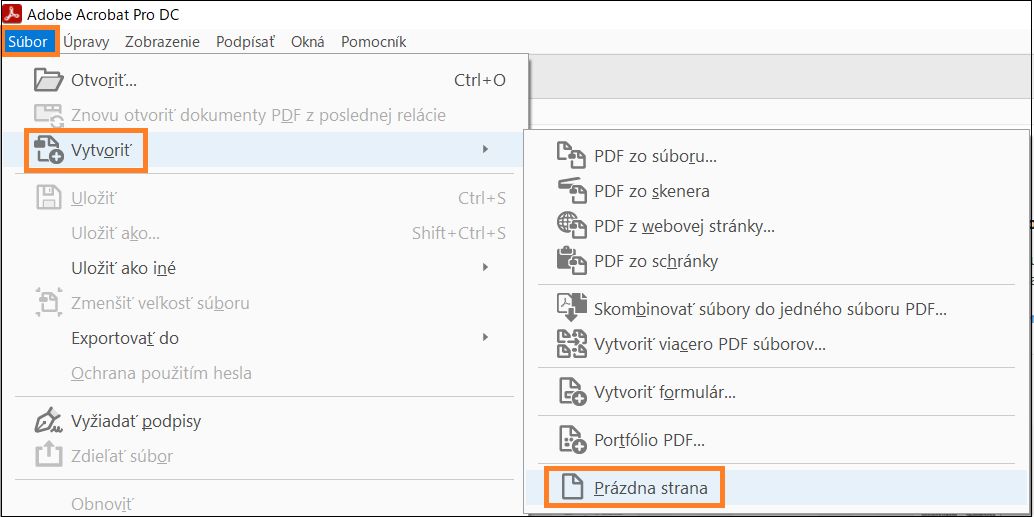
Task: Click the clipboard icon for PDF zo schránky
Action: (571, 261)
